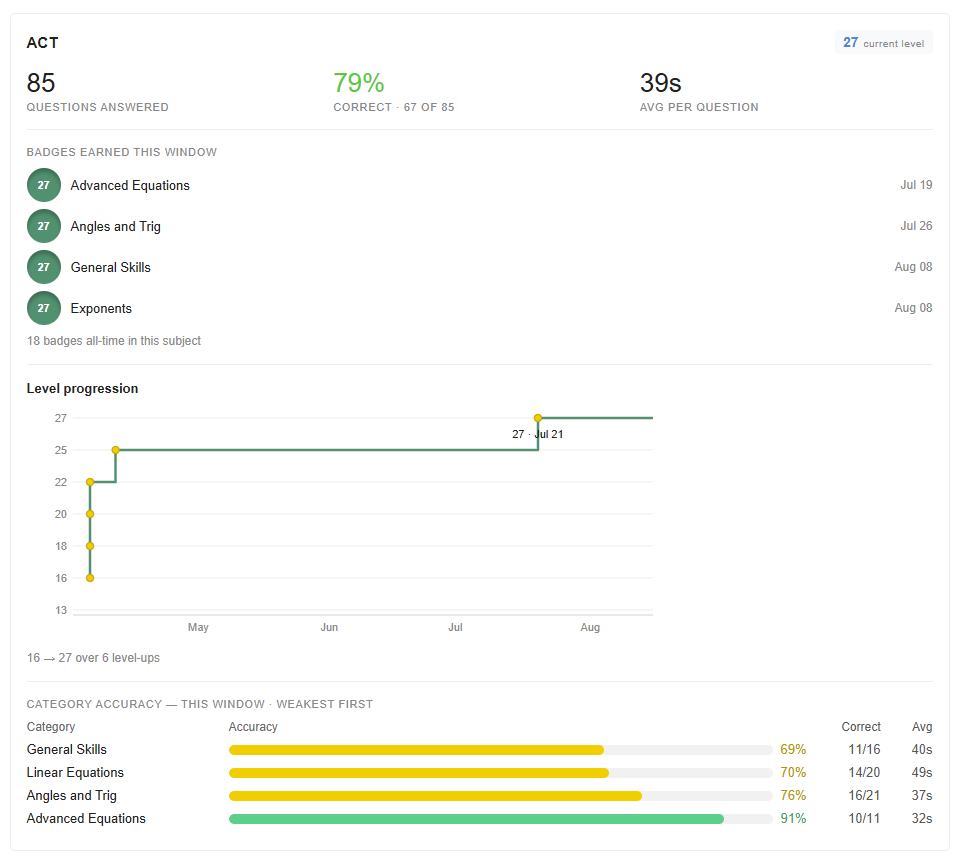
Task: Select the level 20 chart marker
Action: [90, 514]
